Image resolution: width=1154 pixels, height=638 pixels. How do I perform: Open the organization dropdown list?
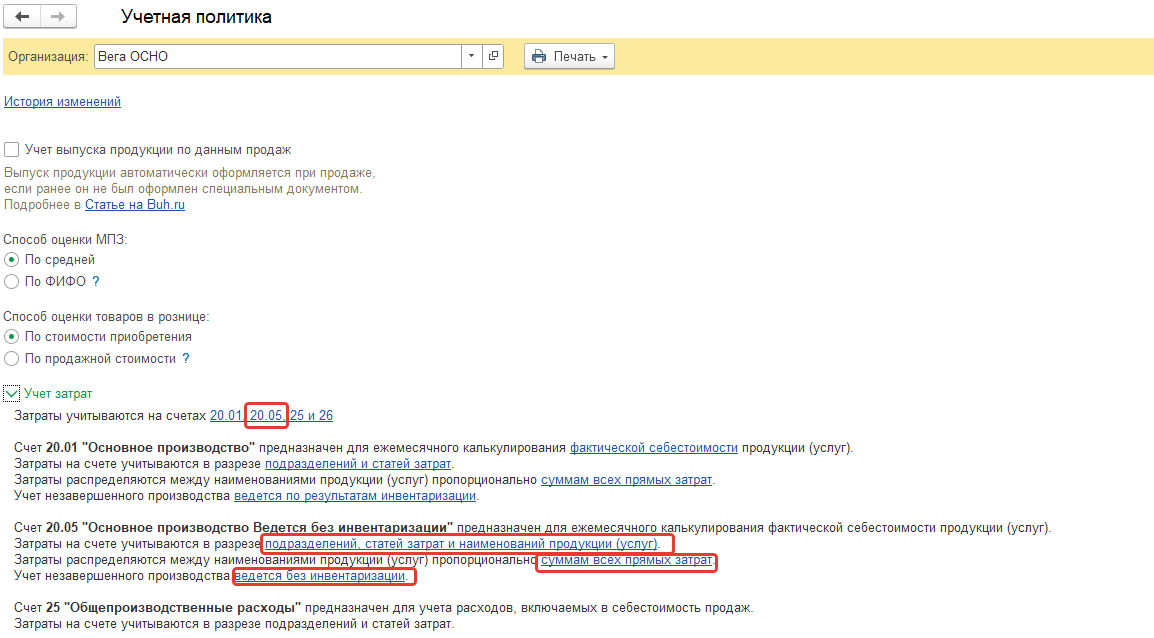pyautogui.click(x=471, y=57)
